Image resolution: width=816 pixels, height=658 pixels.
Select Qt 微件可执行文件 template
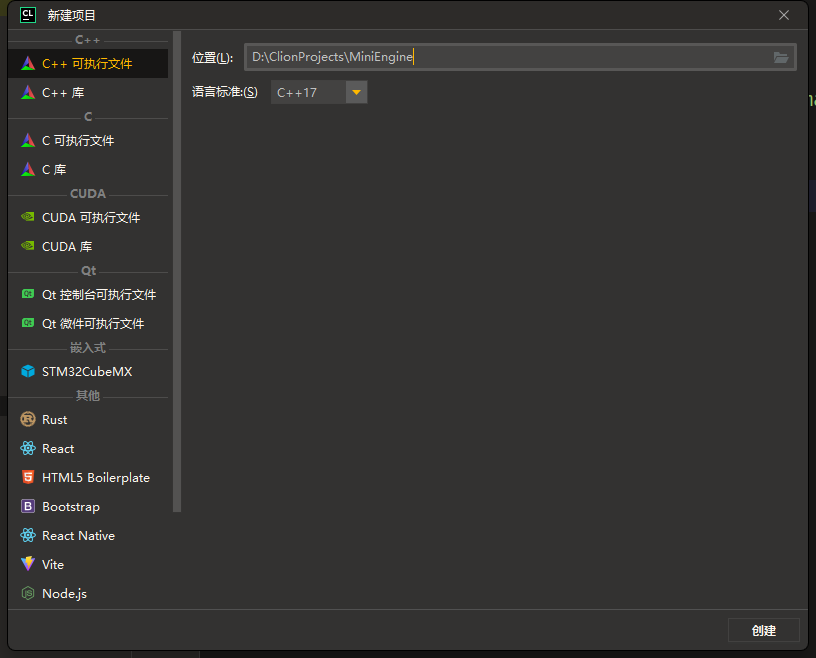click(88, 323)
